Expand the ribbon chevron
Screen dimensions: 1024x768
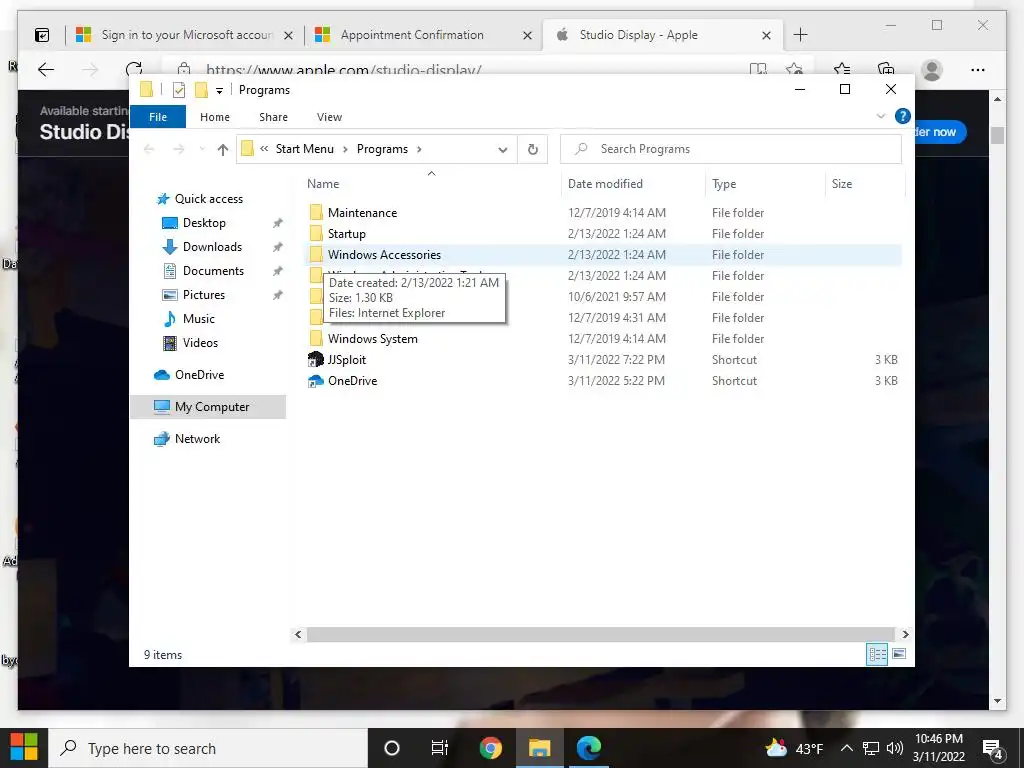tap(880, 116)
